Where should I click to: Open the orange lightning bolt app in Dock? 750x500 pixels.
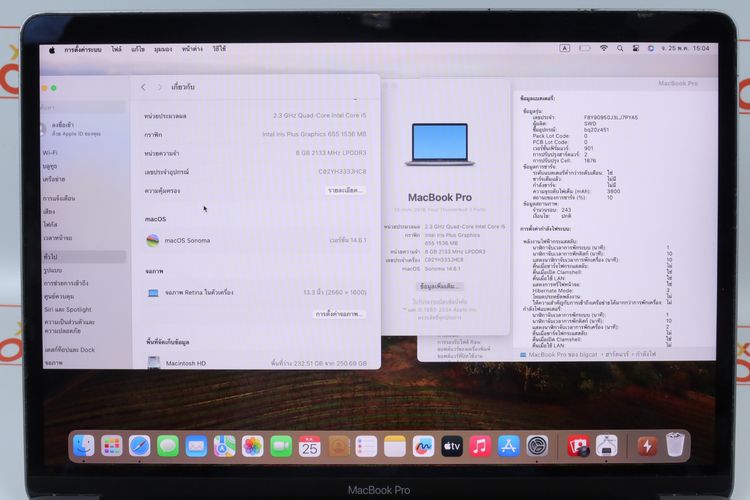[647, 446]
